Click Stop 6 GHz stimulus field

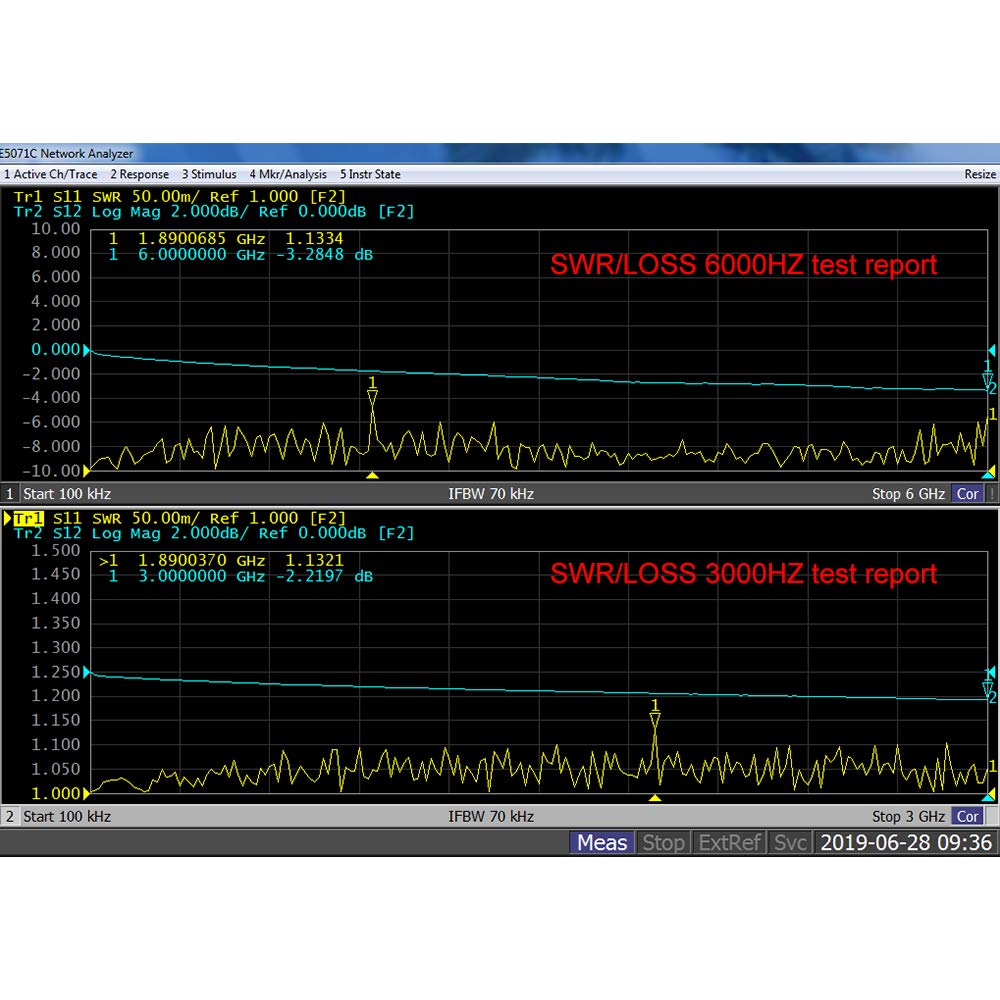tap(908, 494)
